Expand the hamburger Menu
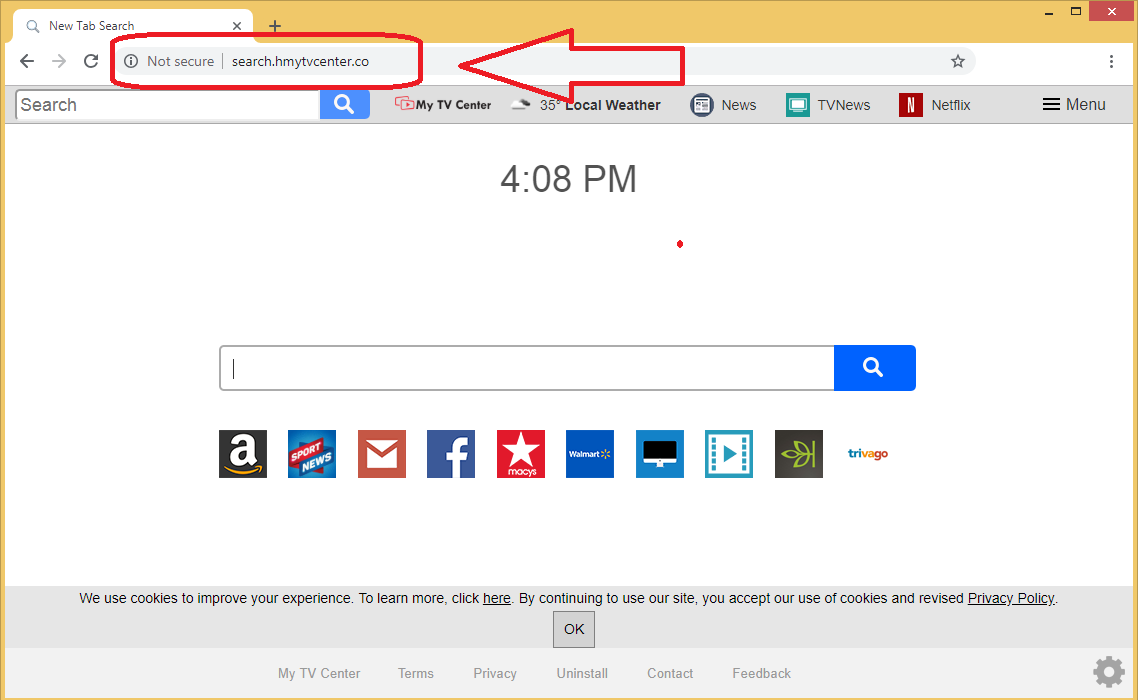1140x700 pixels. click(x=1074, y=105)
